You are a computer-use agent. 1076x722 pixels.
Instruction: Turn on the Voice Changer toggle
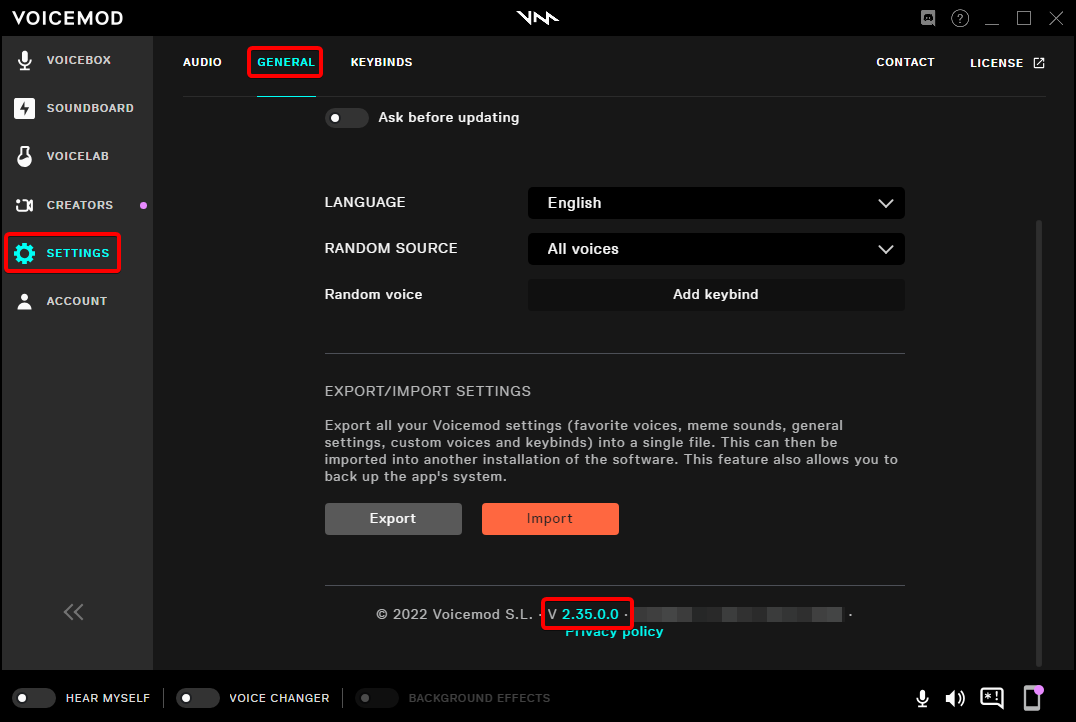197,698
